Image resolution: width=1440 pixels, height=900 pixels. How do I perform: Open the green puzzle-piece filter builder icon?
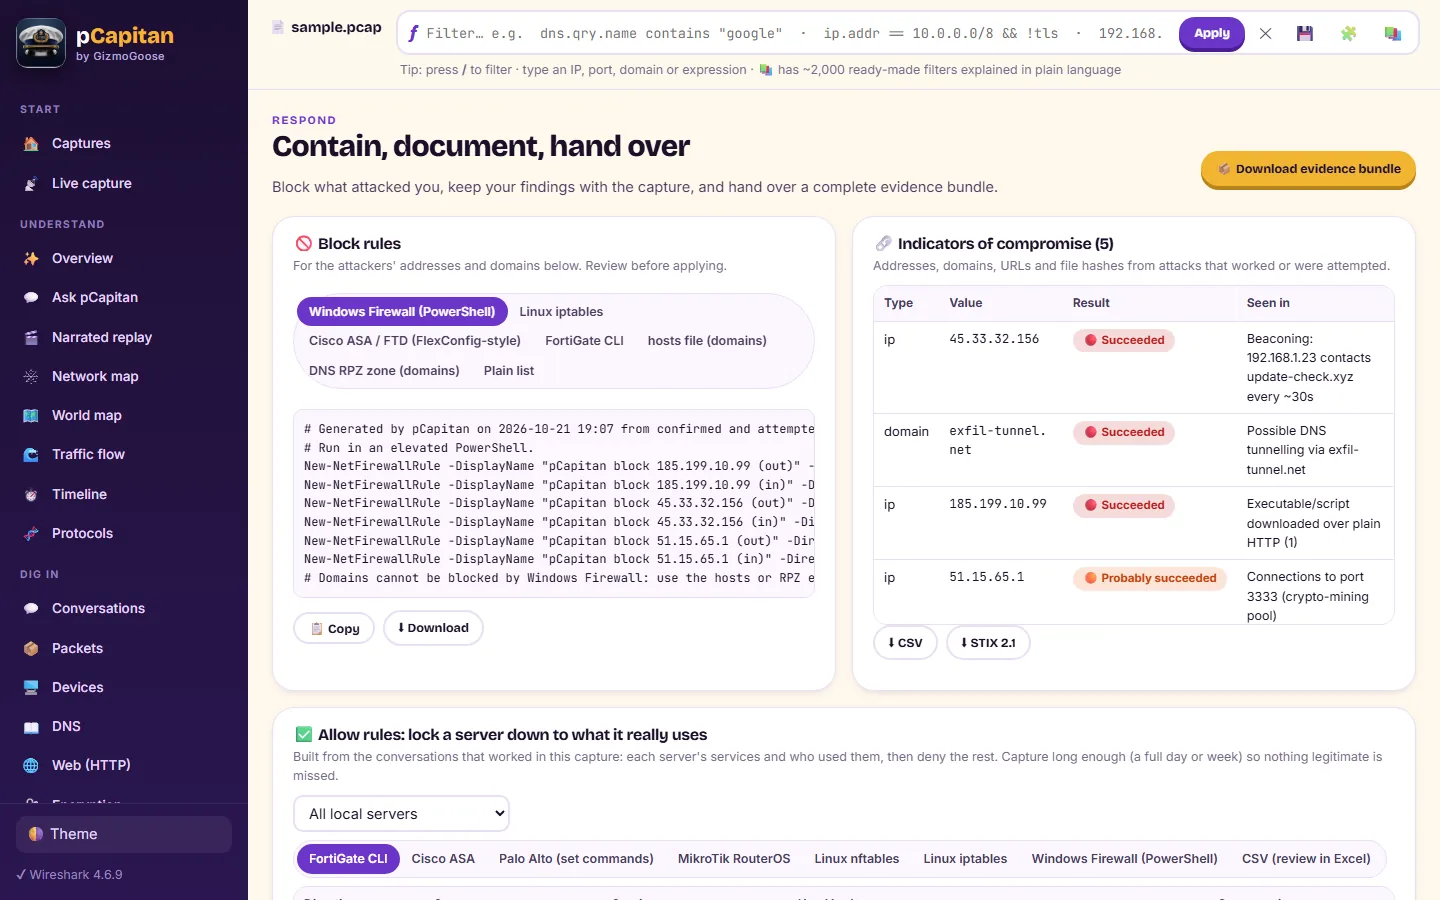click(x=1348, y=34)
